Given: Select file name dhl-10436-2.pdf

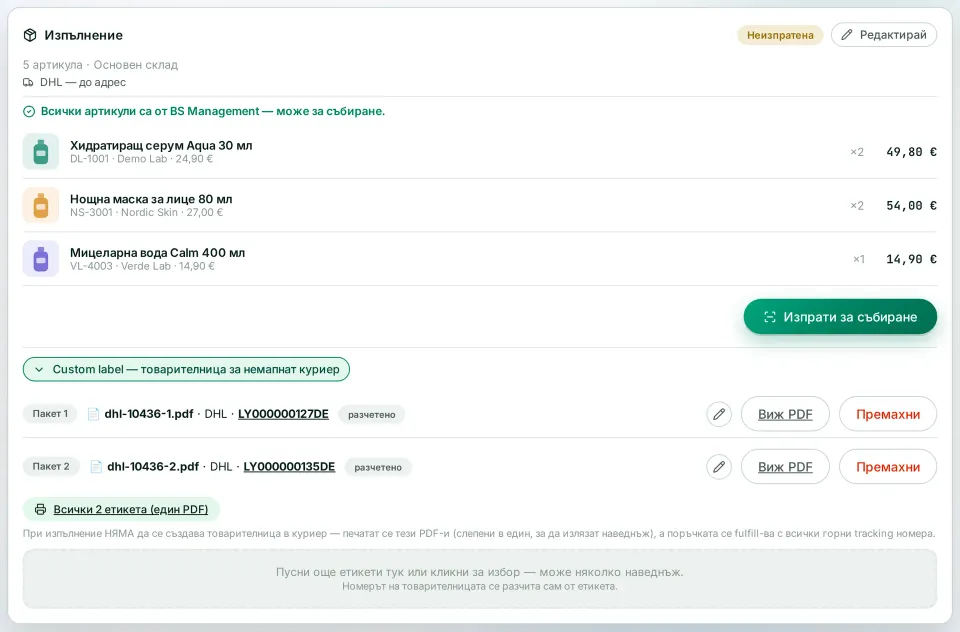Looking at the screenshot, I should pyautogui.click(x=153, y=467).
